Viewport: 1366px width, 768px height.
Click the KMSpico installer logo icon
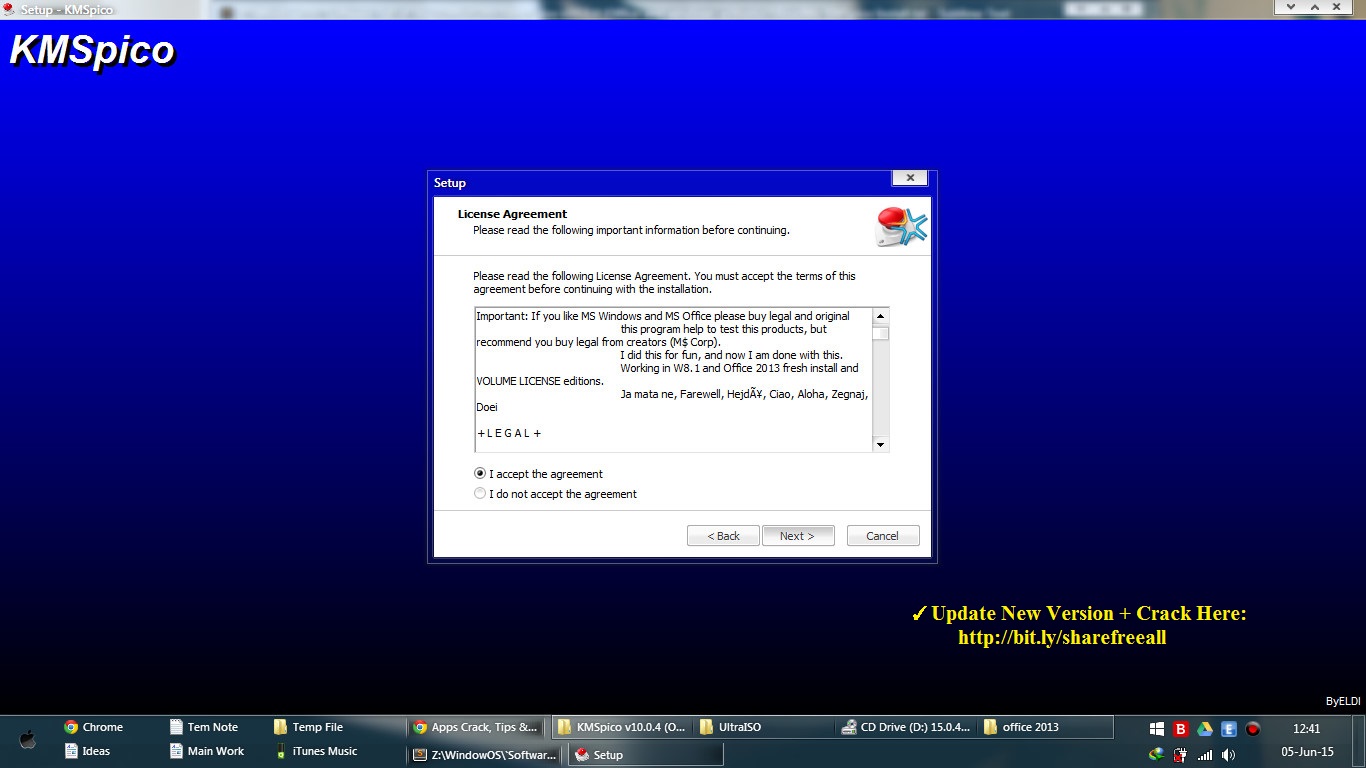901,227
